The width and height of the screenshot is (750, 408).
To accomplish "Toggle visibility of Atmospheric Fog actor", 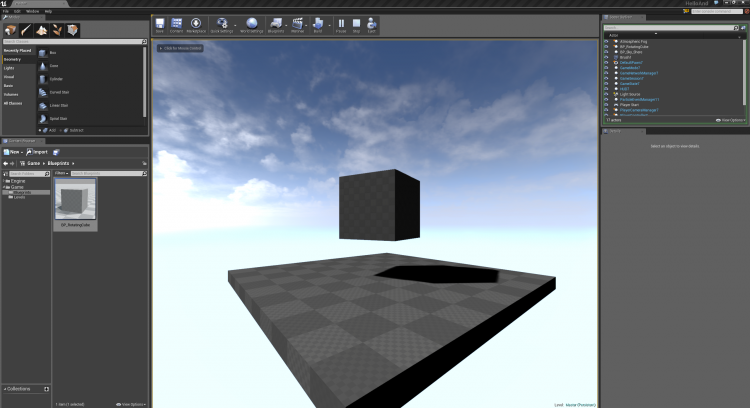I will 606,42.
